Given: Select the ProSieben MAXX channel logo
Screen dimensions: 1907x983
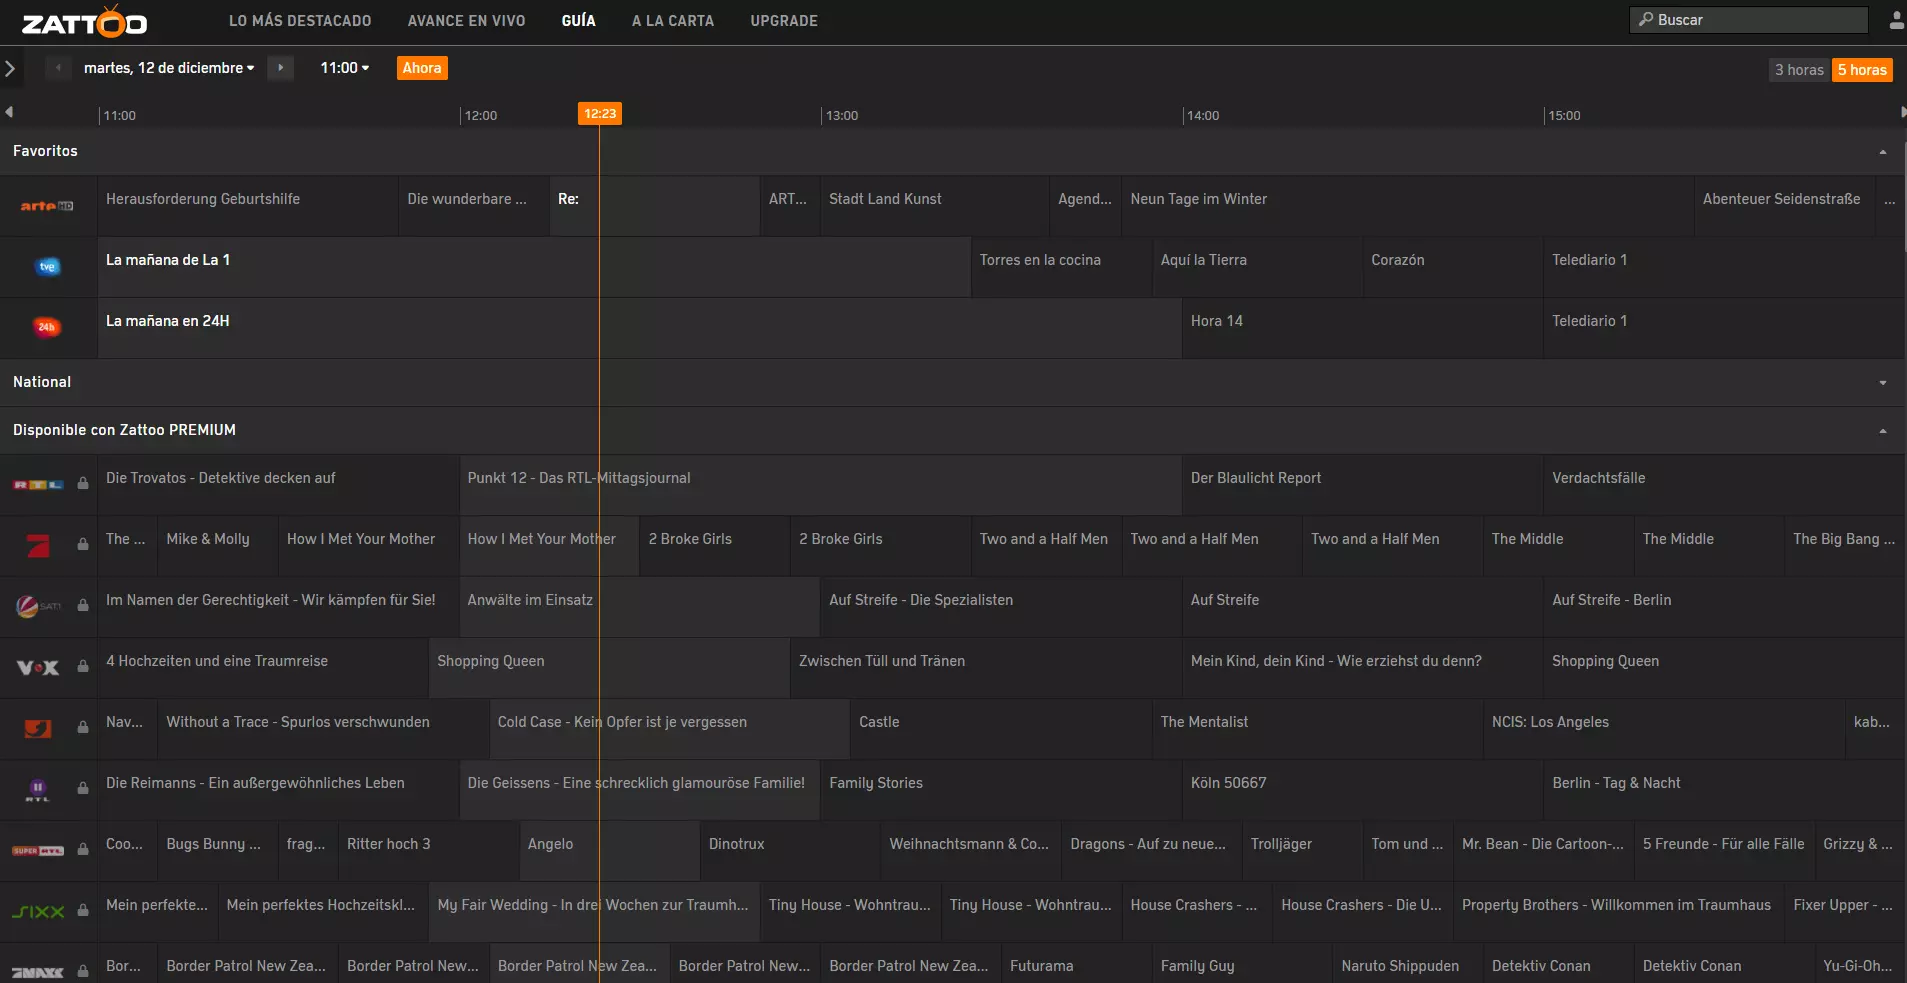Looking at the screenshot, I should pos(38,972).
